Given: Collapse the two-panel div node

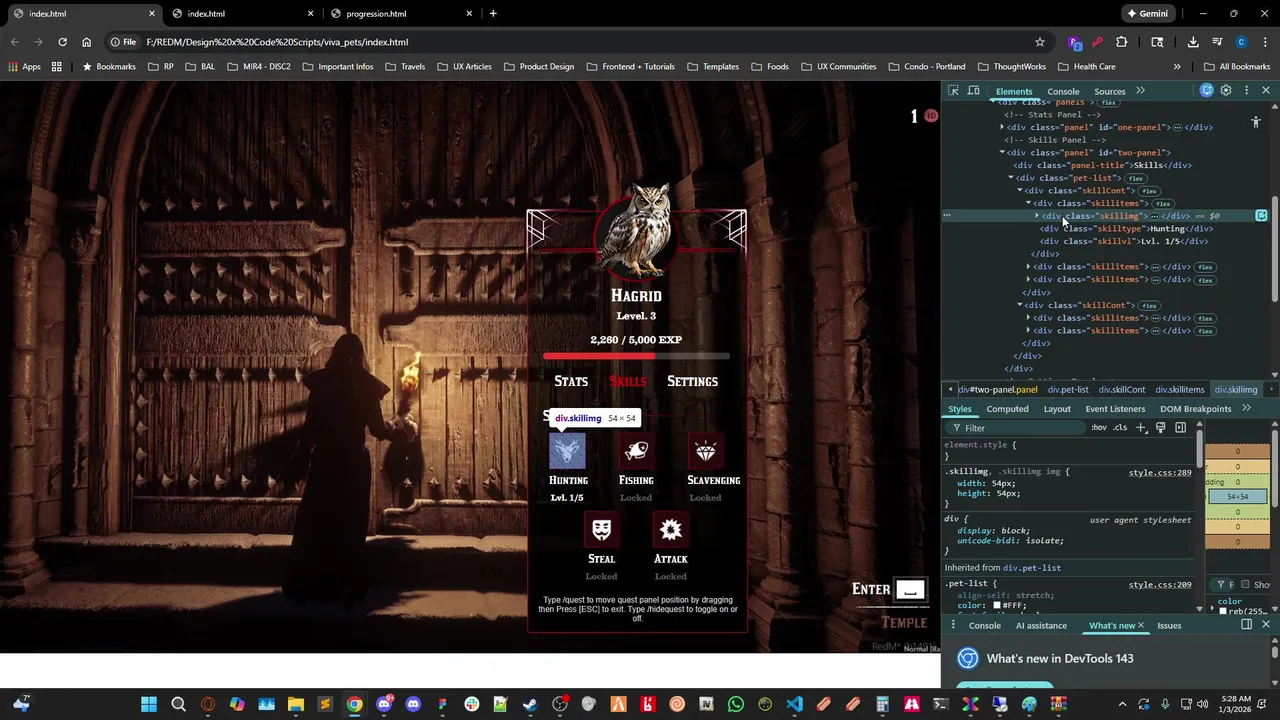Looking at the screenshot, I should tap(1002, 153).
